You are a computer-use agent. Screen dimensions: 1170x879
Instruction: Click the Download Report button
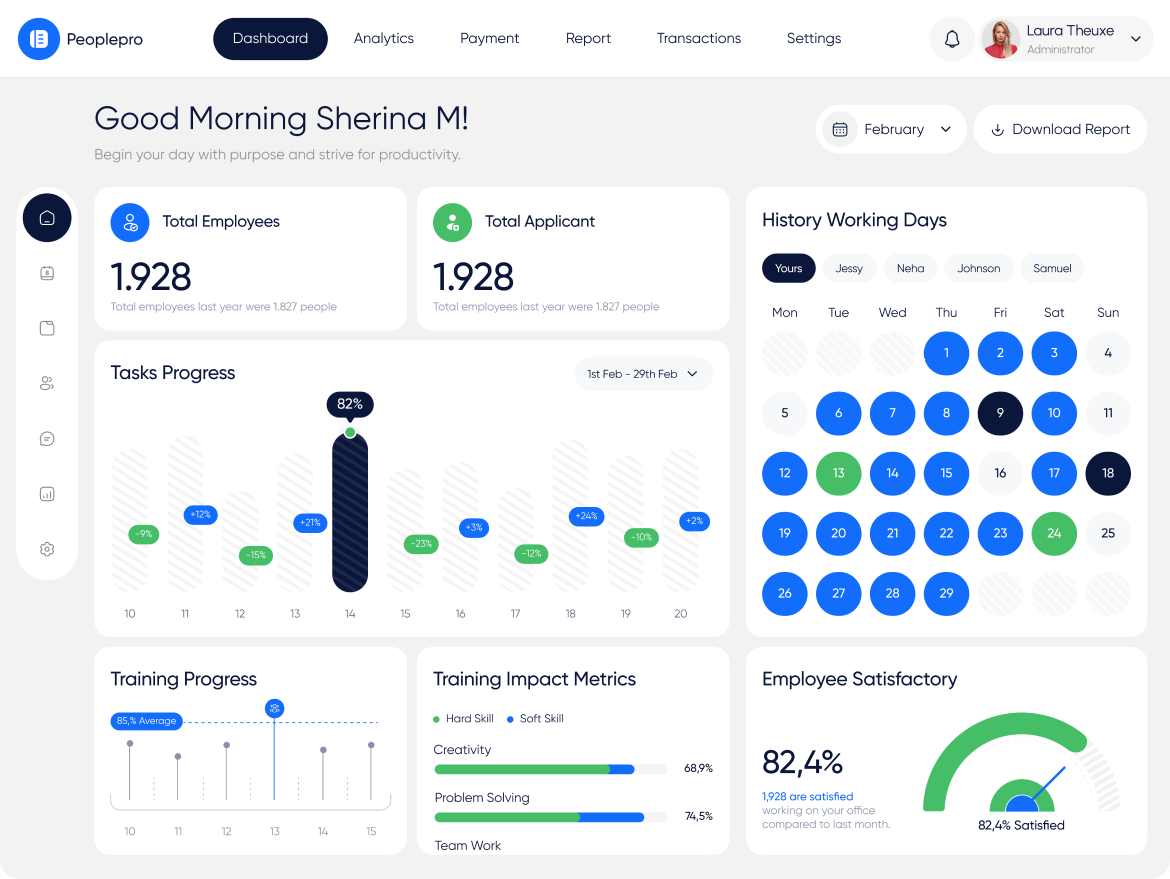click(1060, 130)
